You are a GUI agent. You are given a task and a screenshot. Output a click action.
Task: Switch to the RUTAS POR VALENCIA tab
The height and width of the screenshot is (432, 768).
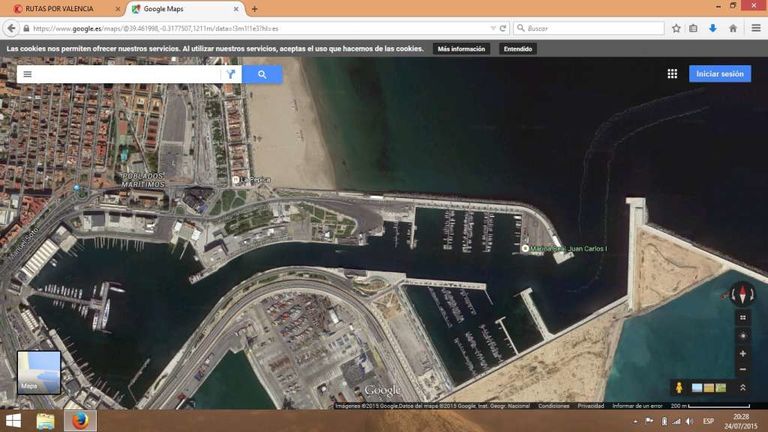tap(60, 8)
